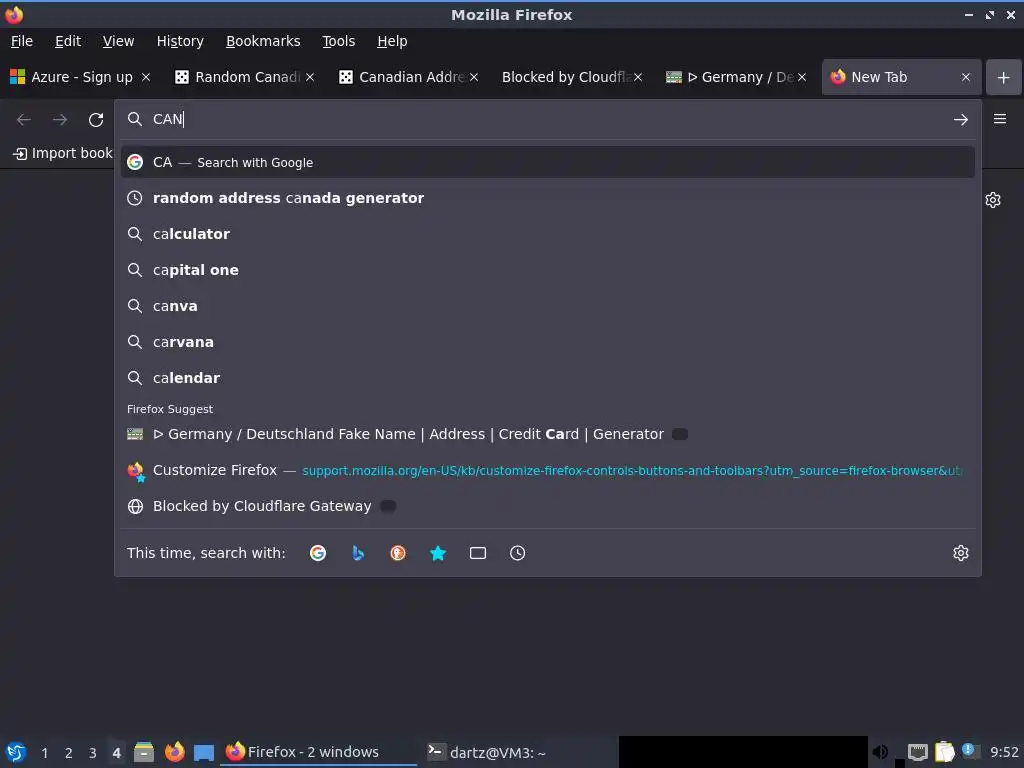This screenshot has width=1024, height=768.
Task: Switch to workspace 2 in taskbar
Action: (x=69, y=753)
